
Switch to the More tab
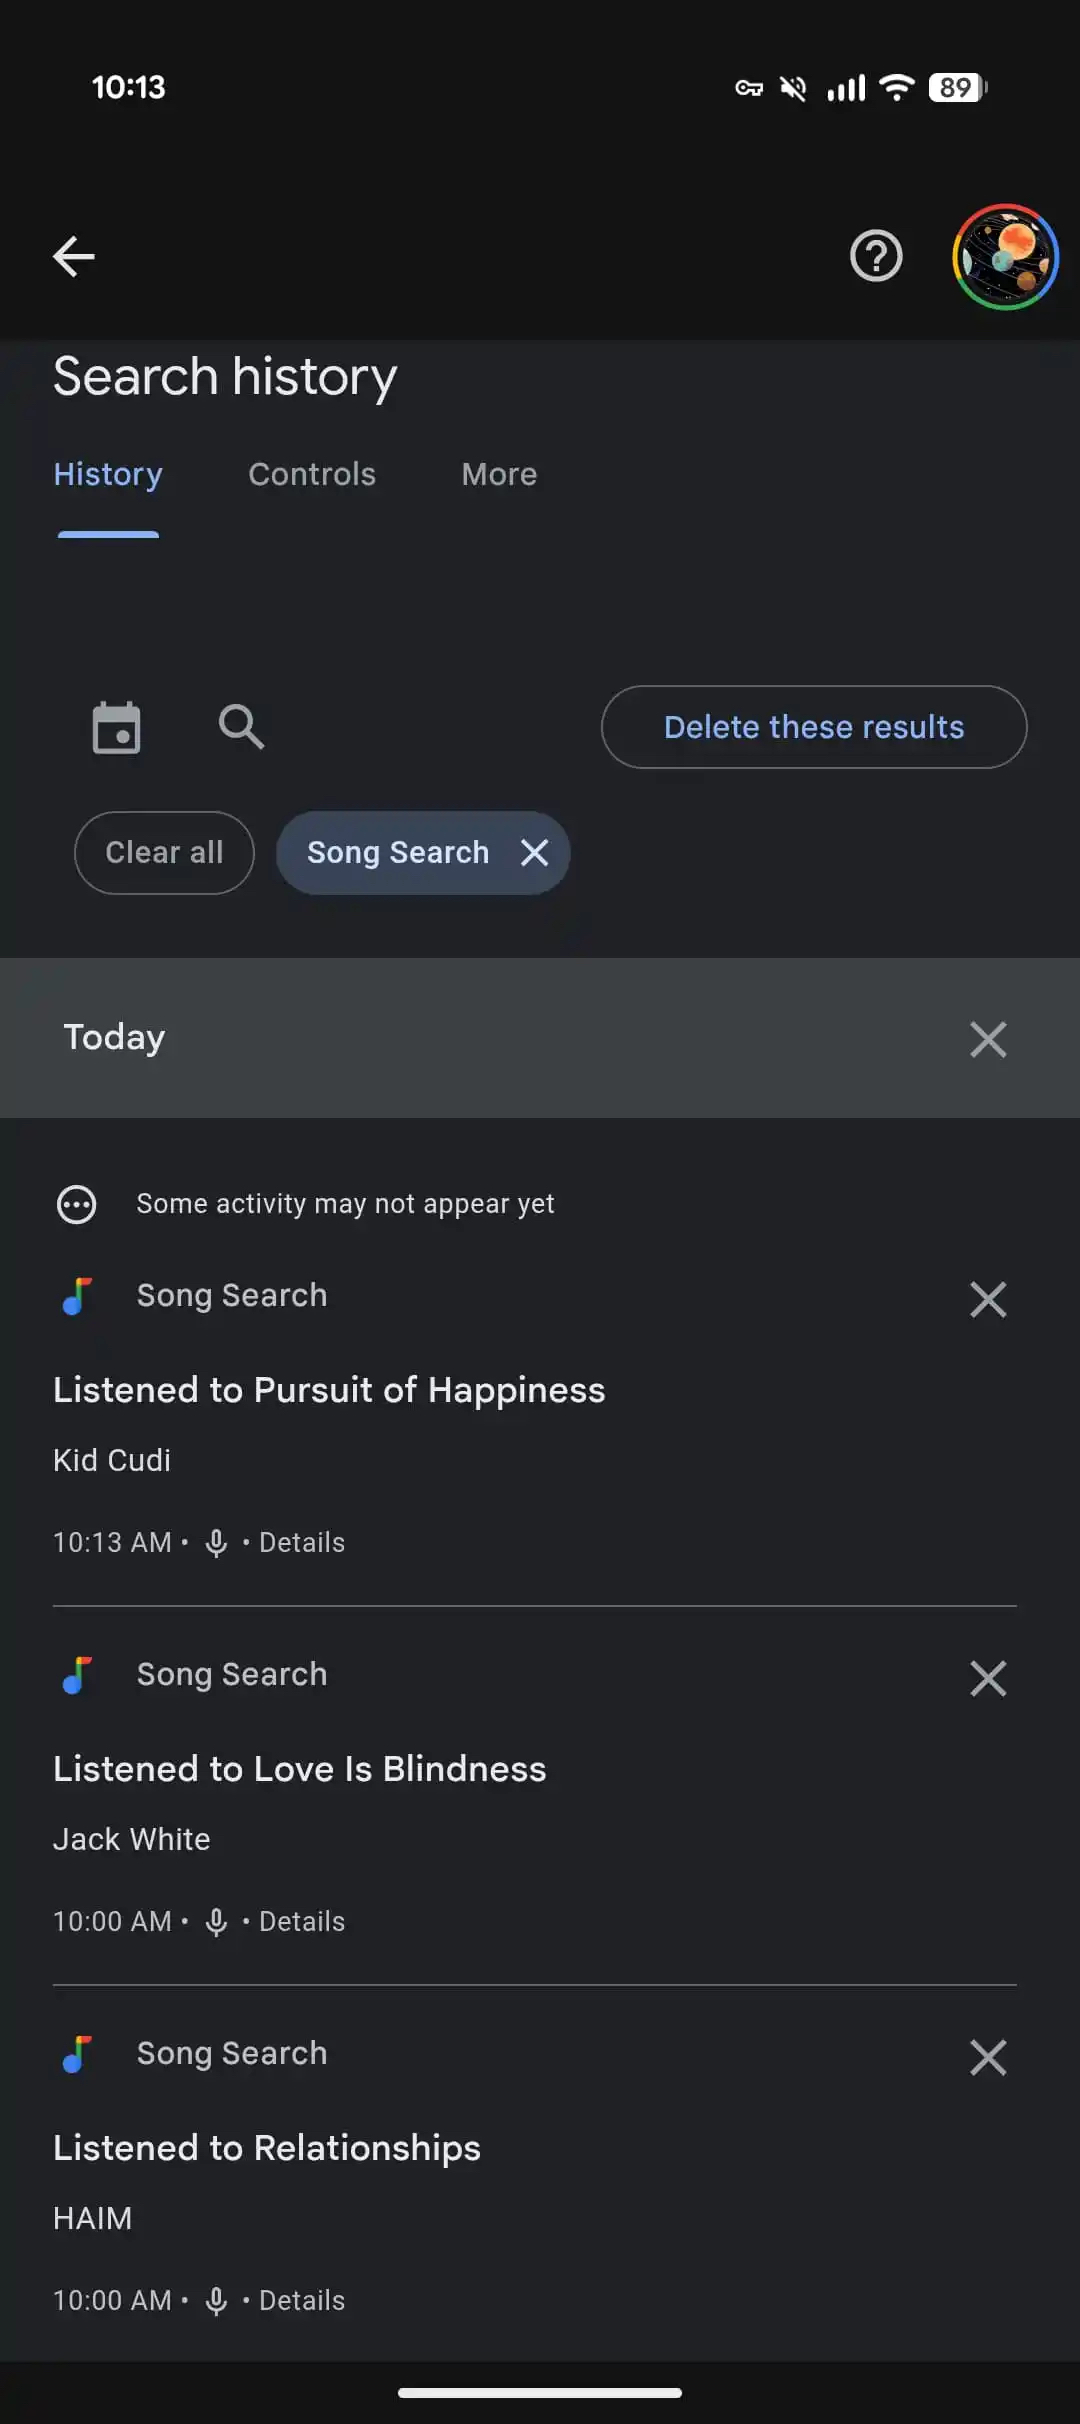click(499, 474)
